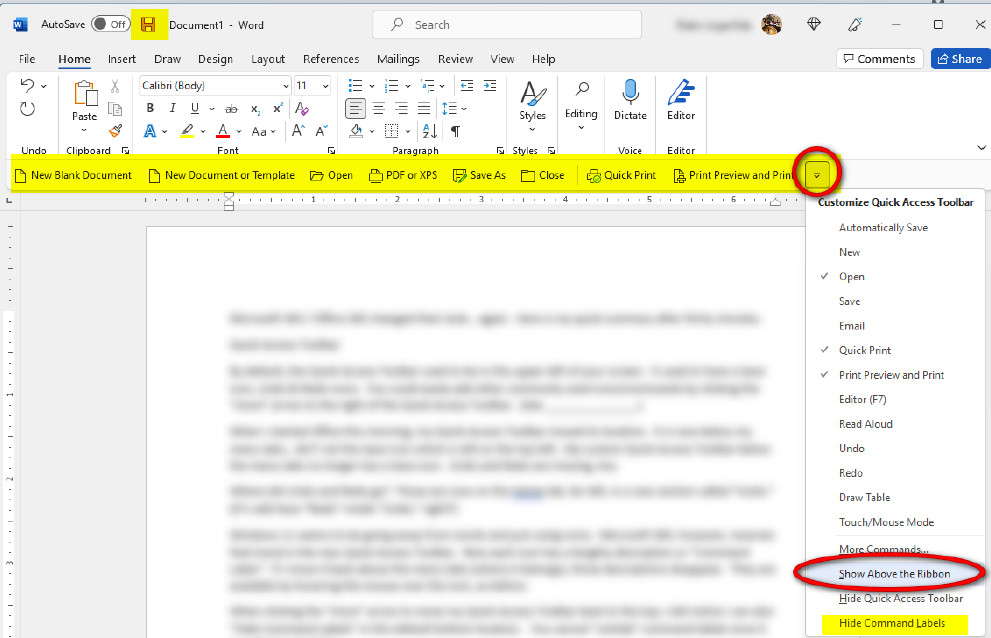Uncheck Print Preview and Print option
Viewport: 991px width, 638px height.
[x=891, y=375]
